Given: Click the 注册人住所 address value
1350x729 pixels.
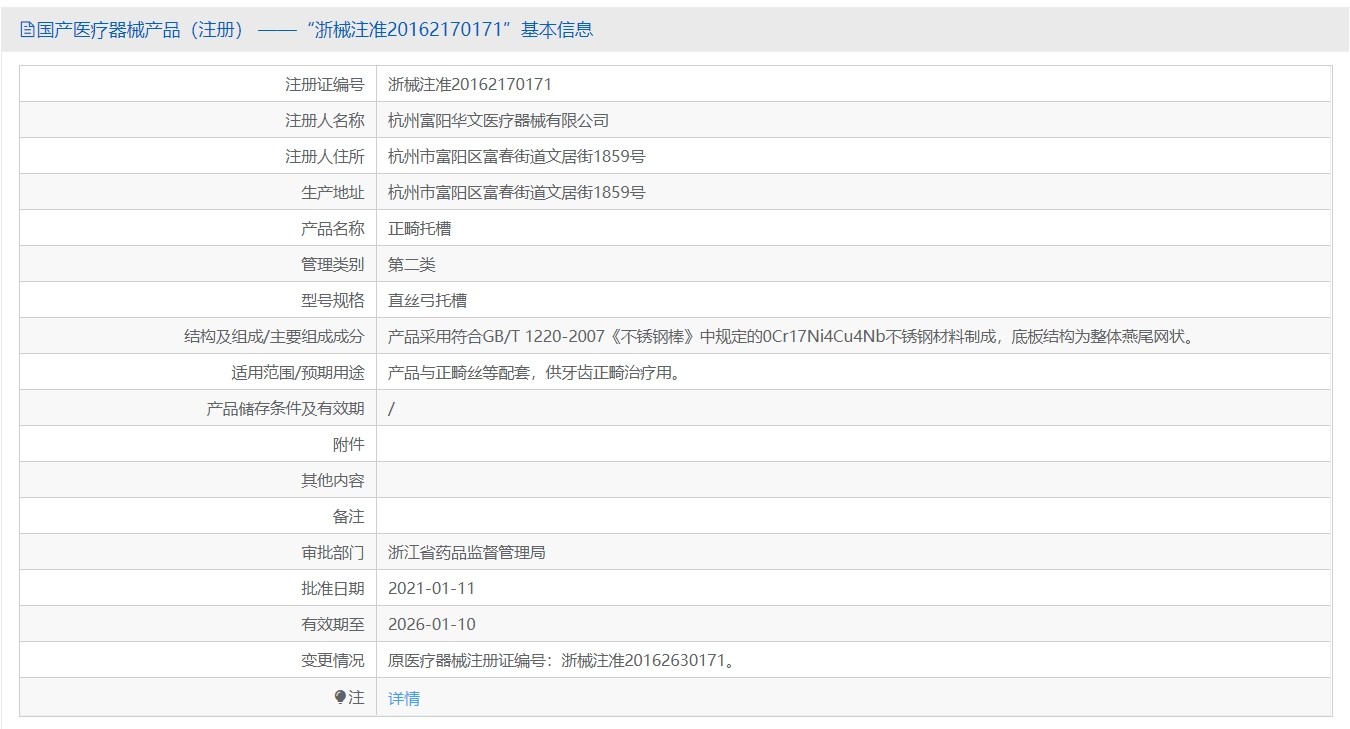Looking at the screenshot, I should coord(516,156).
